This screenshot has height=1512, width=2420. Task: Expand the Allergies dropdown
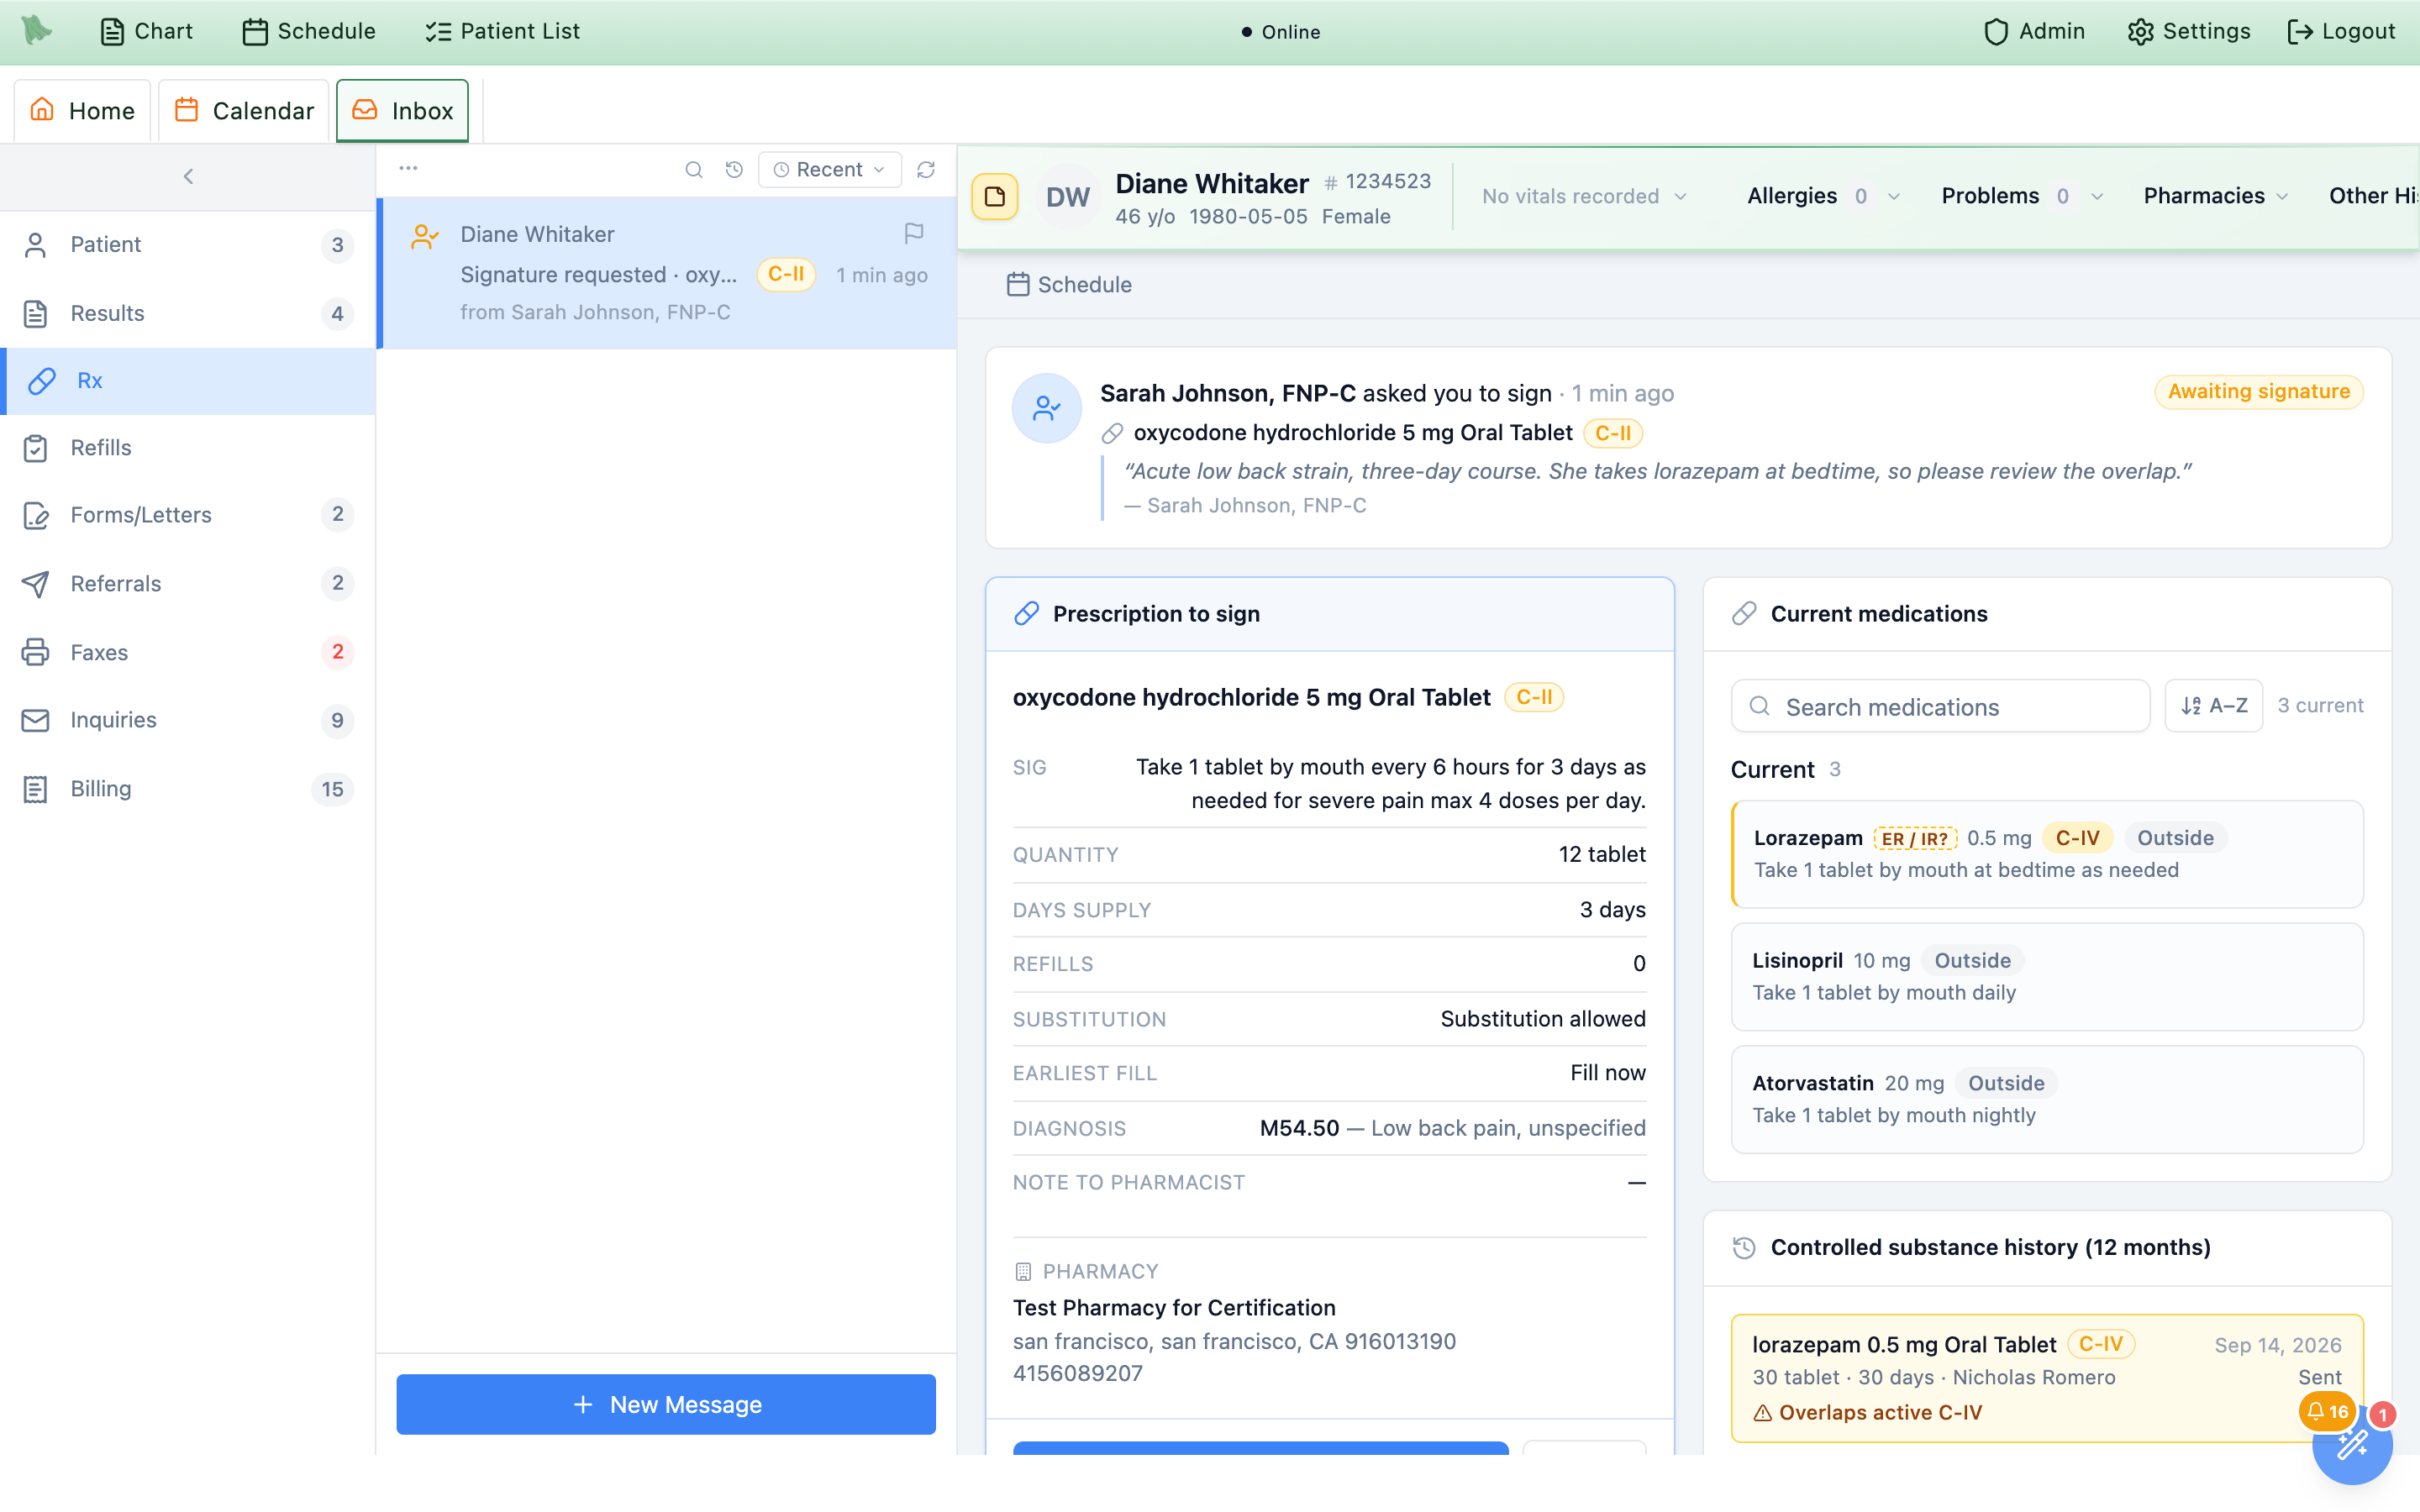coord(1823,196)
